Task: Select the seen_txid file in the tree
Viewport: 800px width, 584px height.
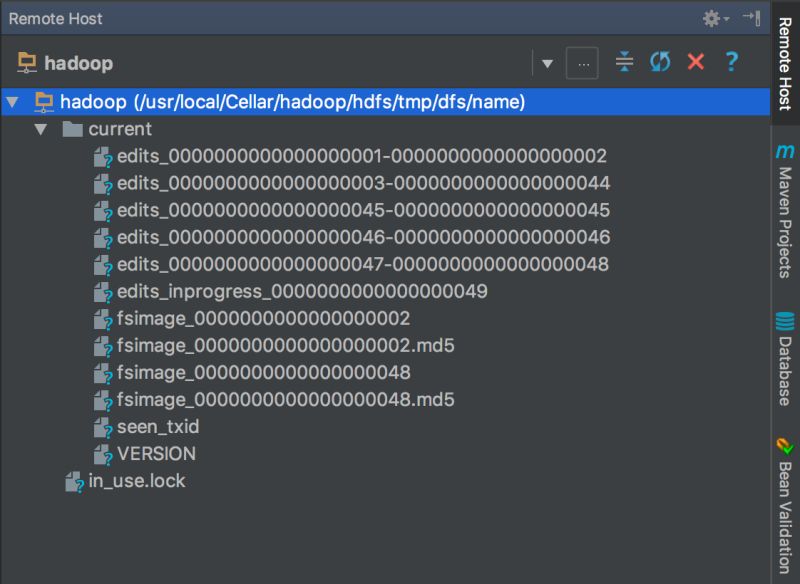Action: tap(160, 426)
